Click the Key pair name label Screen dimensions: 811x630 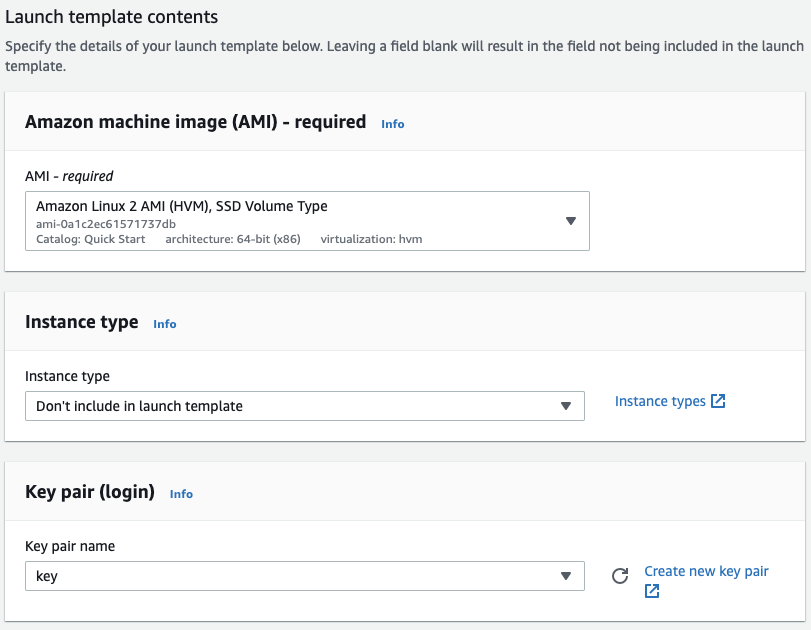pyautogui.click(x=70, y=546)
